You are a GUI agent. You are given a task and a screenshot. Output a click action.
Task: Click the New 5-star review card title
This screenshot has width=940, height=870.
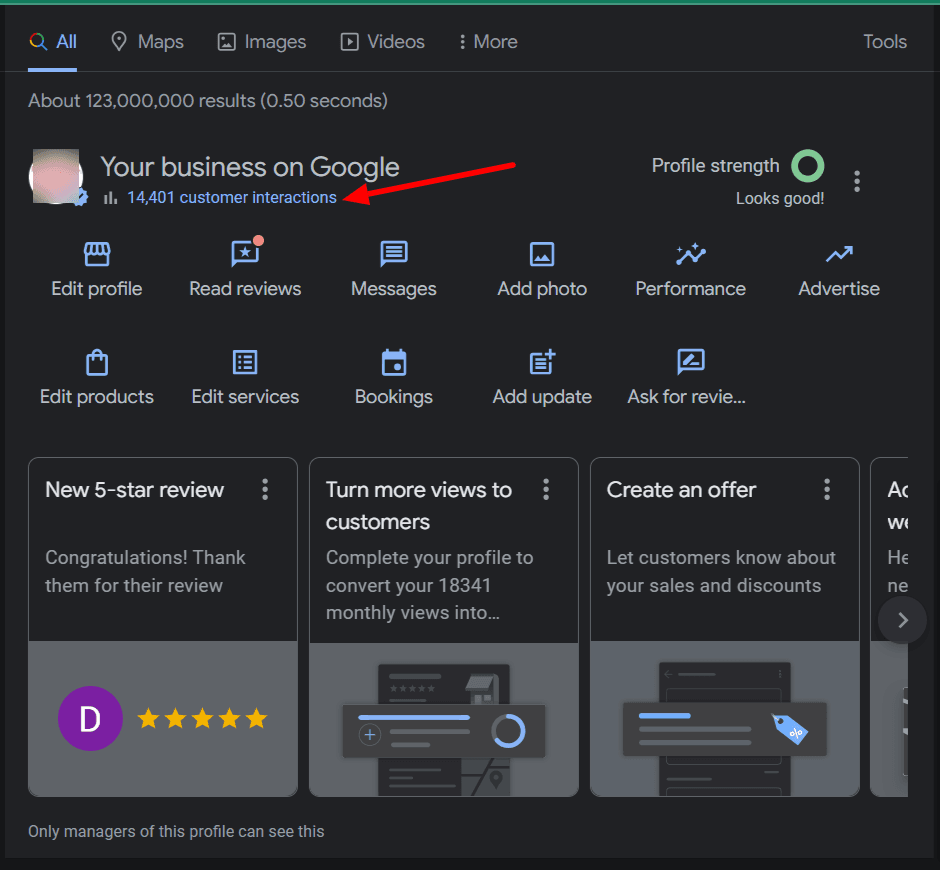[134, 490]
